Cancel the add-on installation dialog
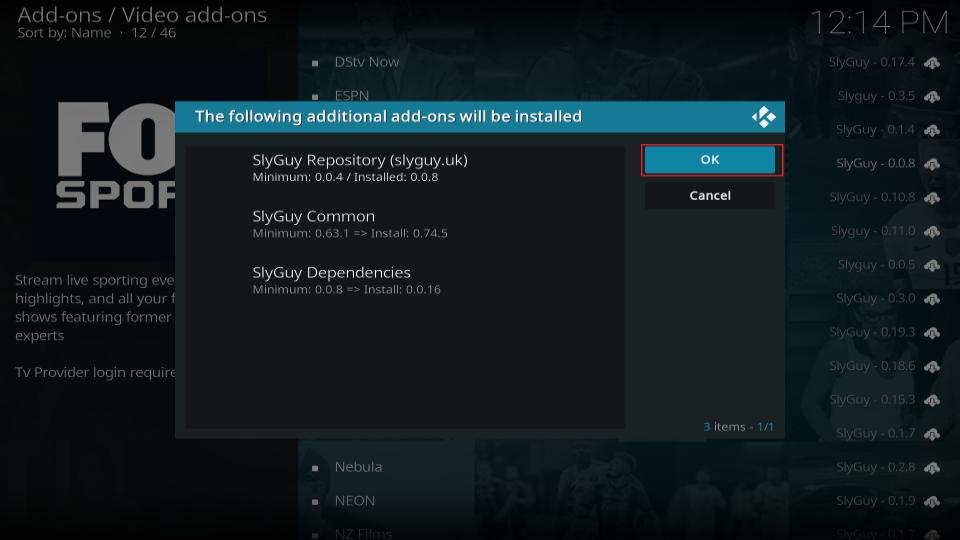 point(710,195)
